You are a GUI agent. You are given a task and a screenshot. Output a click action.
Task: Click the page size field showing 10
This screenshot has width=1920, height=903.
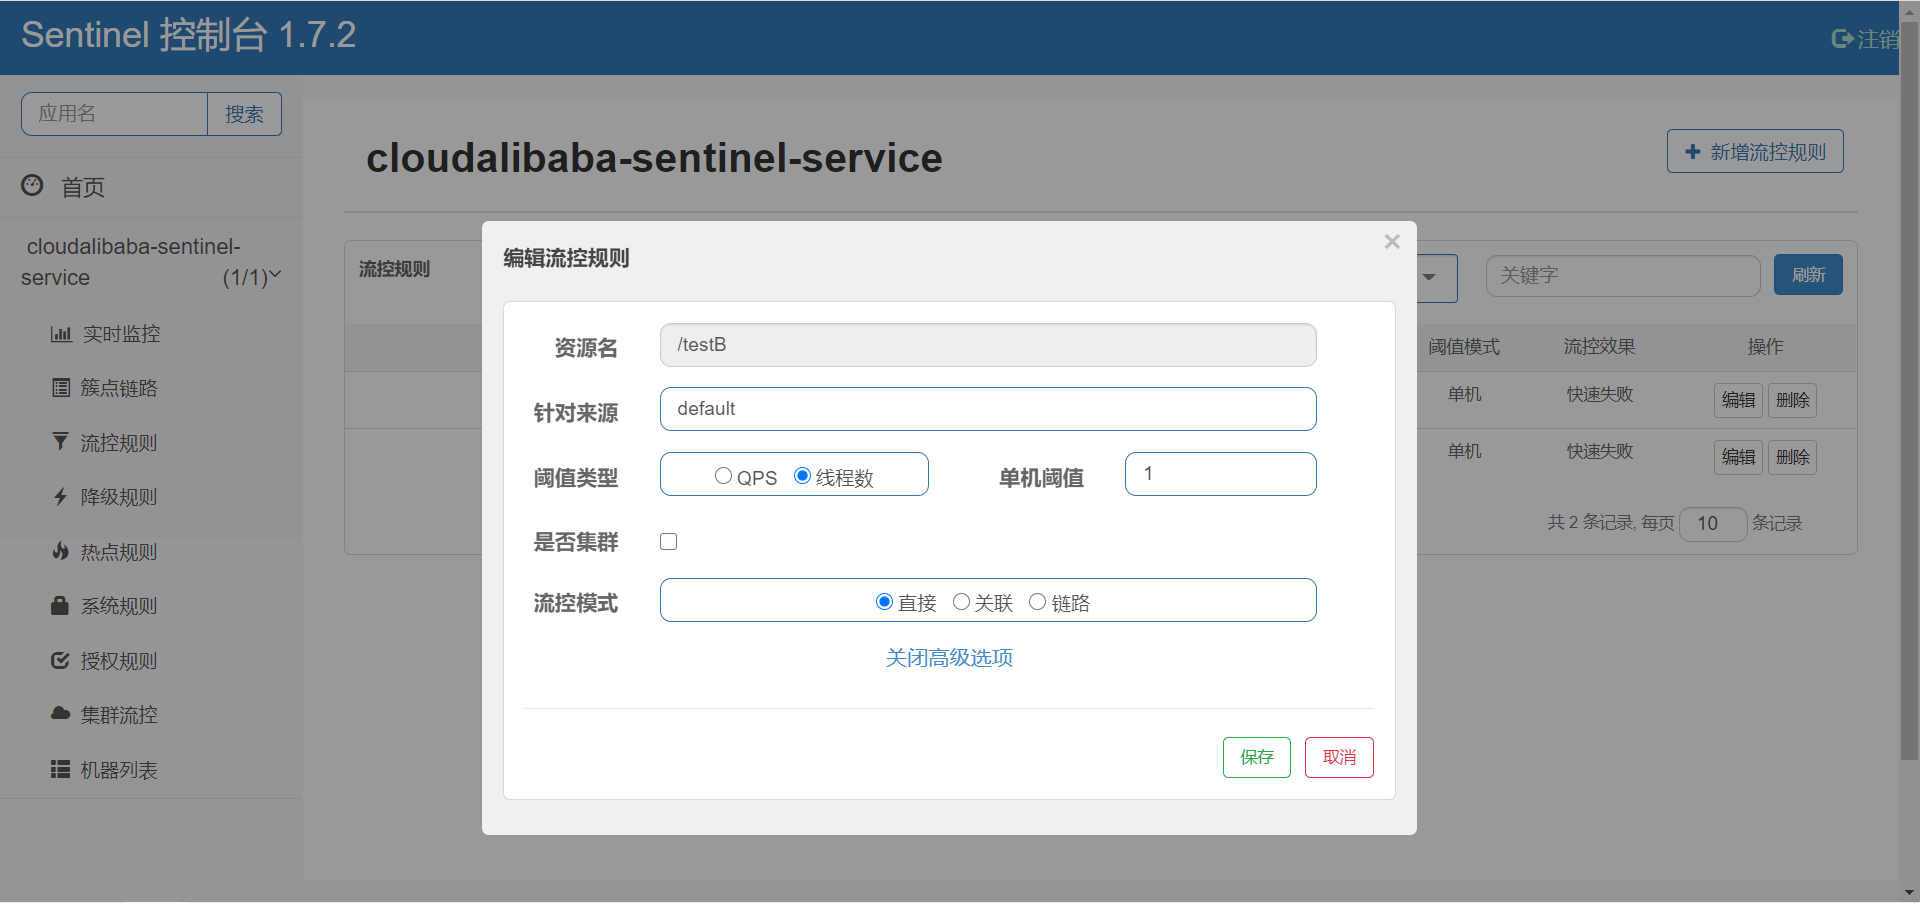pos(1713,523)
